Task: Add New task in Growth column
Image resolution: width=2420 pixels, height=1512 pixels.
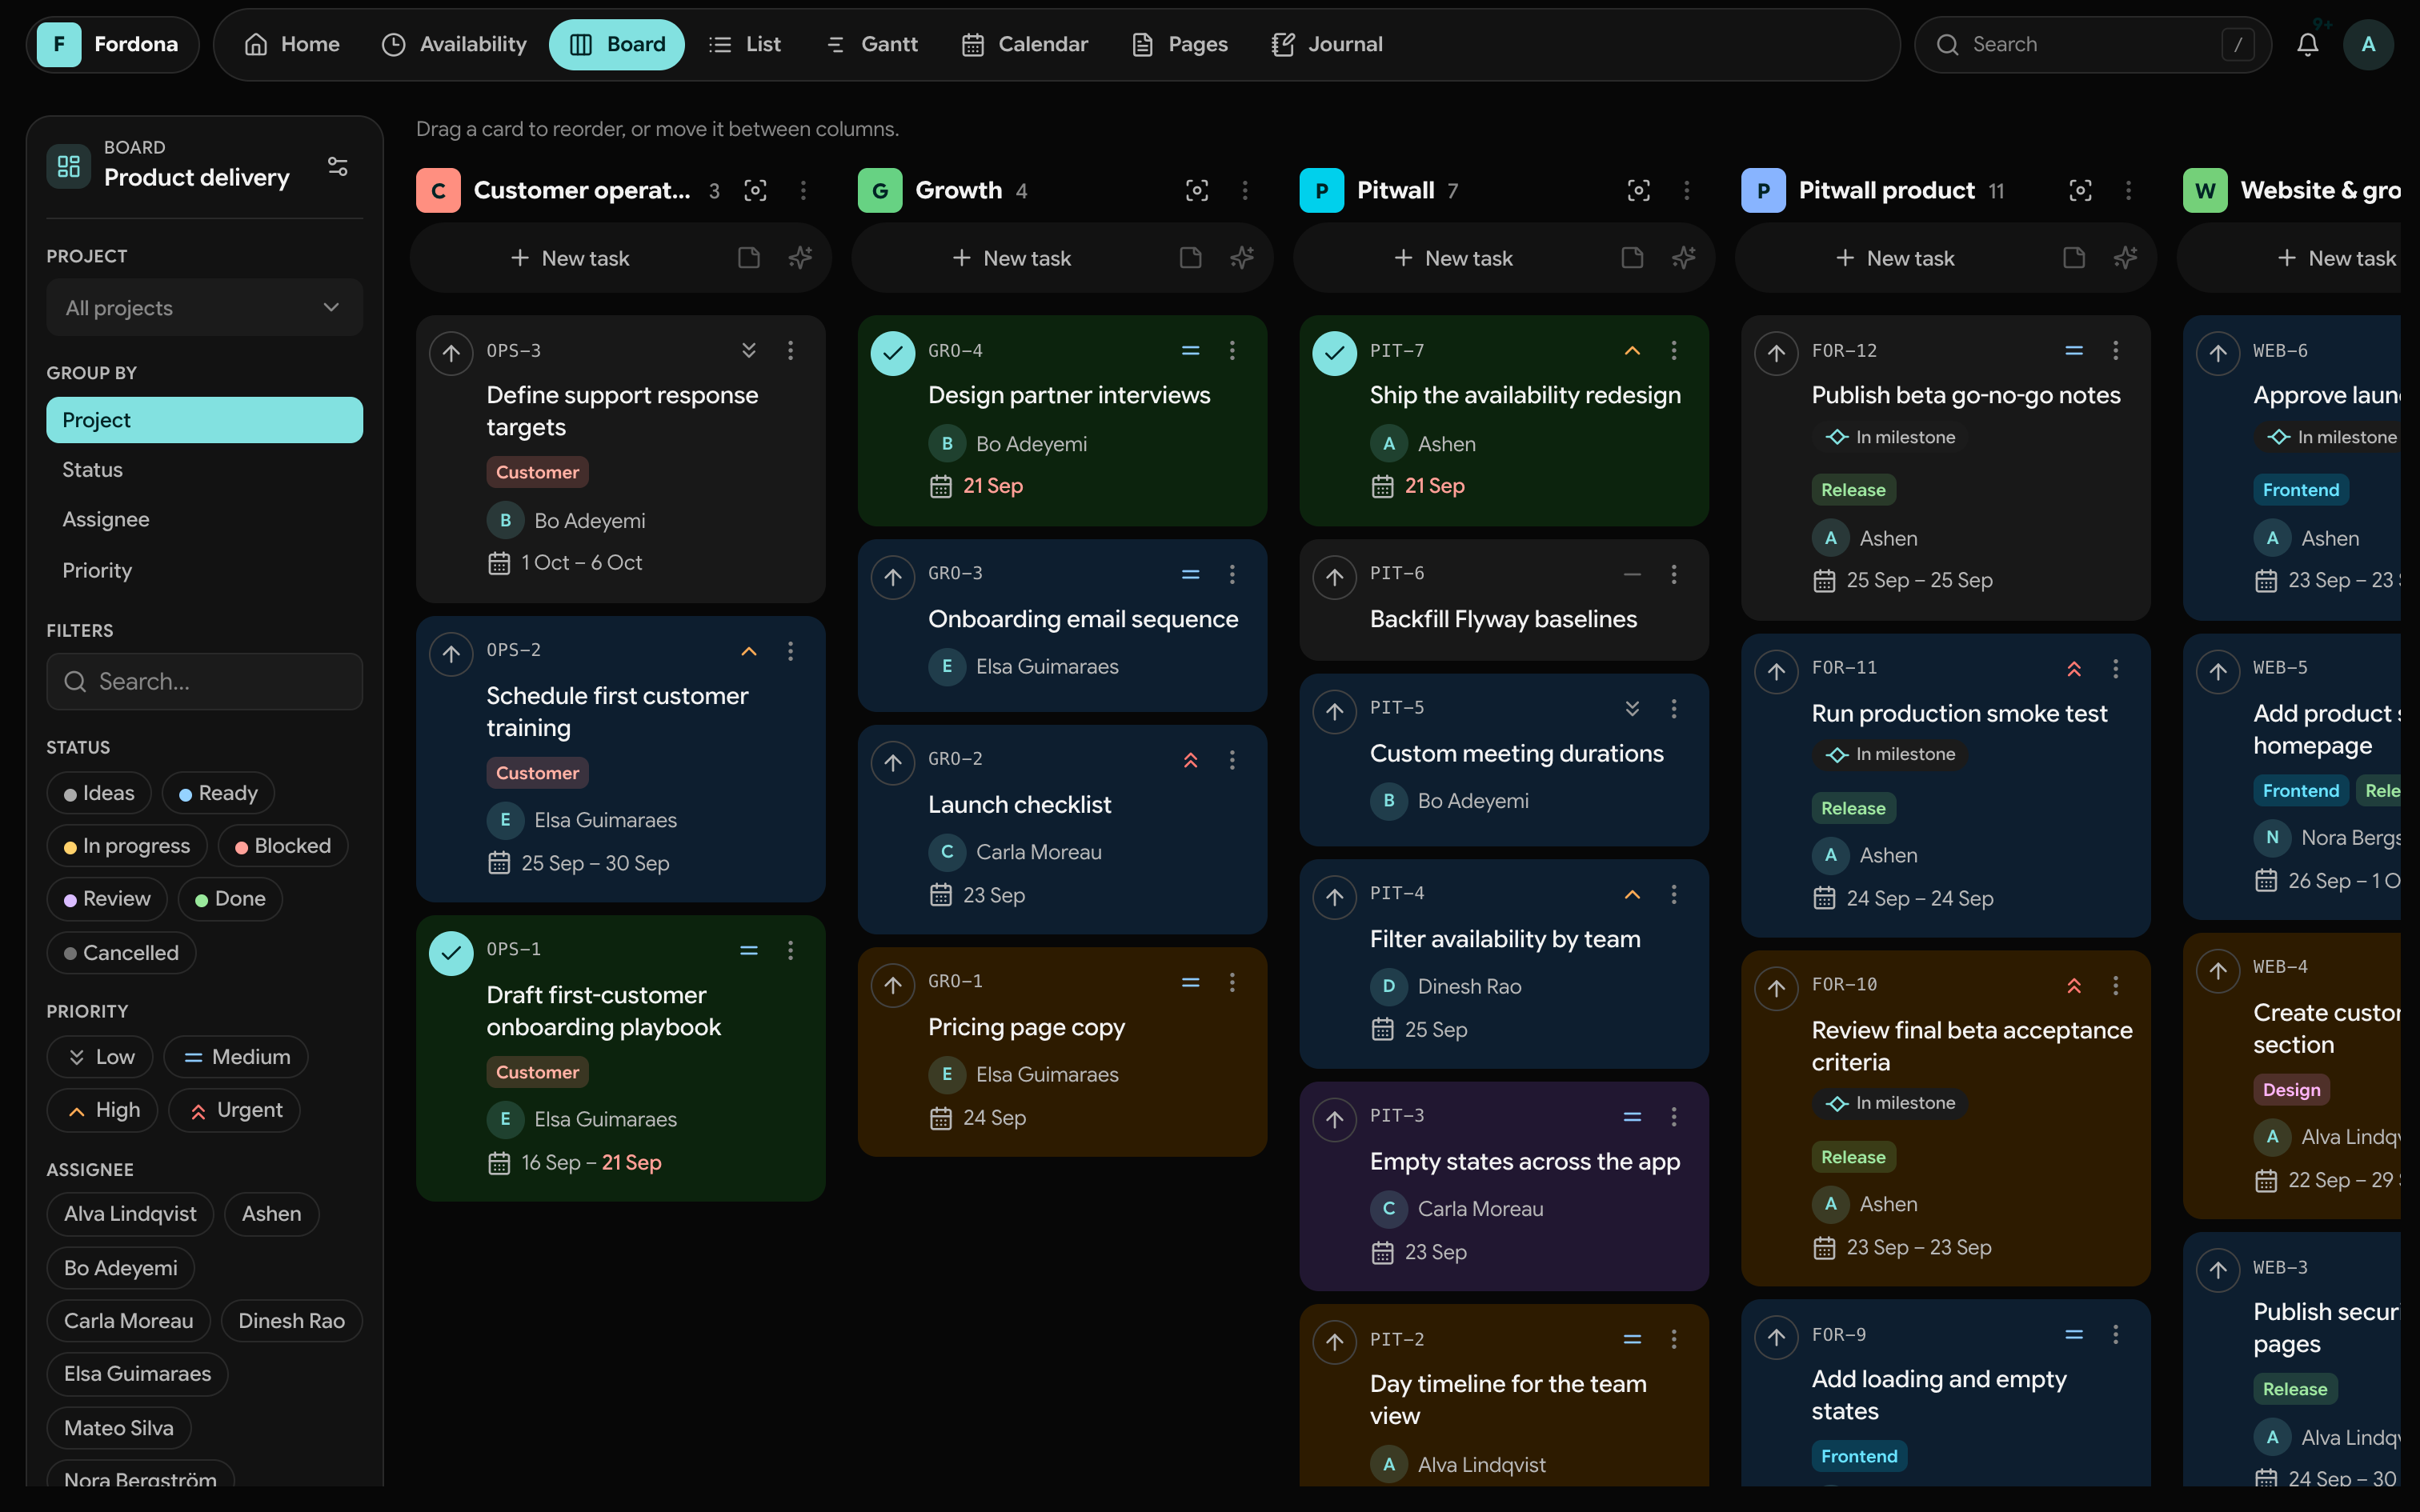Action: click(x=1011, y=258)
